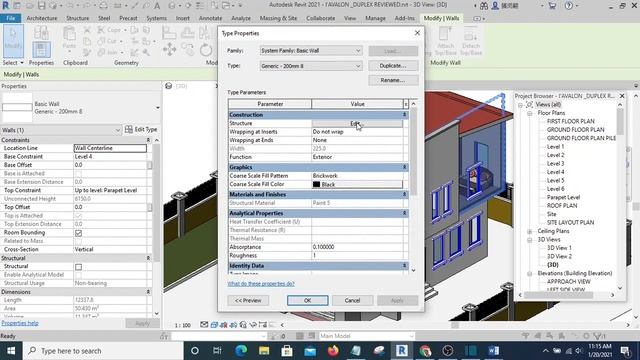This screenshot has height=360, width=640.
Task: Click OK in Type Properties
Action: 307,300
